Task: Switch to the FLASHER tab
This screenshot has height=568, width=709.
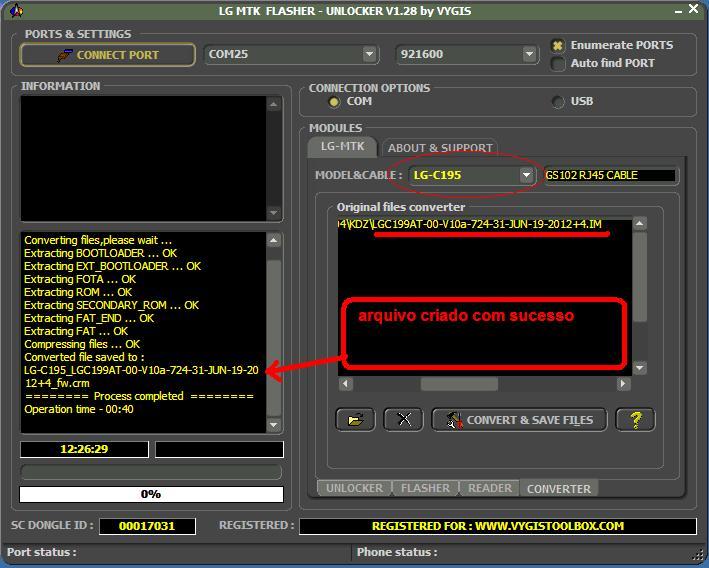Action: point(425,488)
